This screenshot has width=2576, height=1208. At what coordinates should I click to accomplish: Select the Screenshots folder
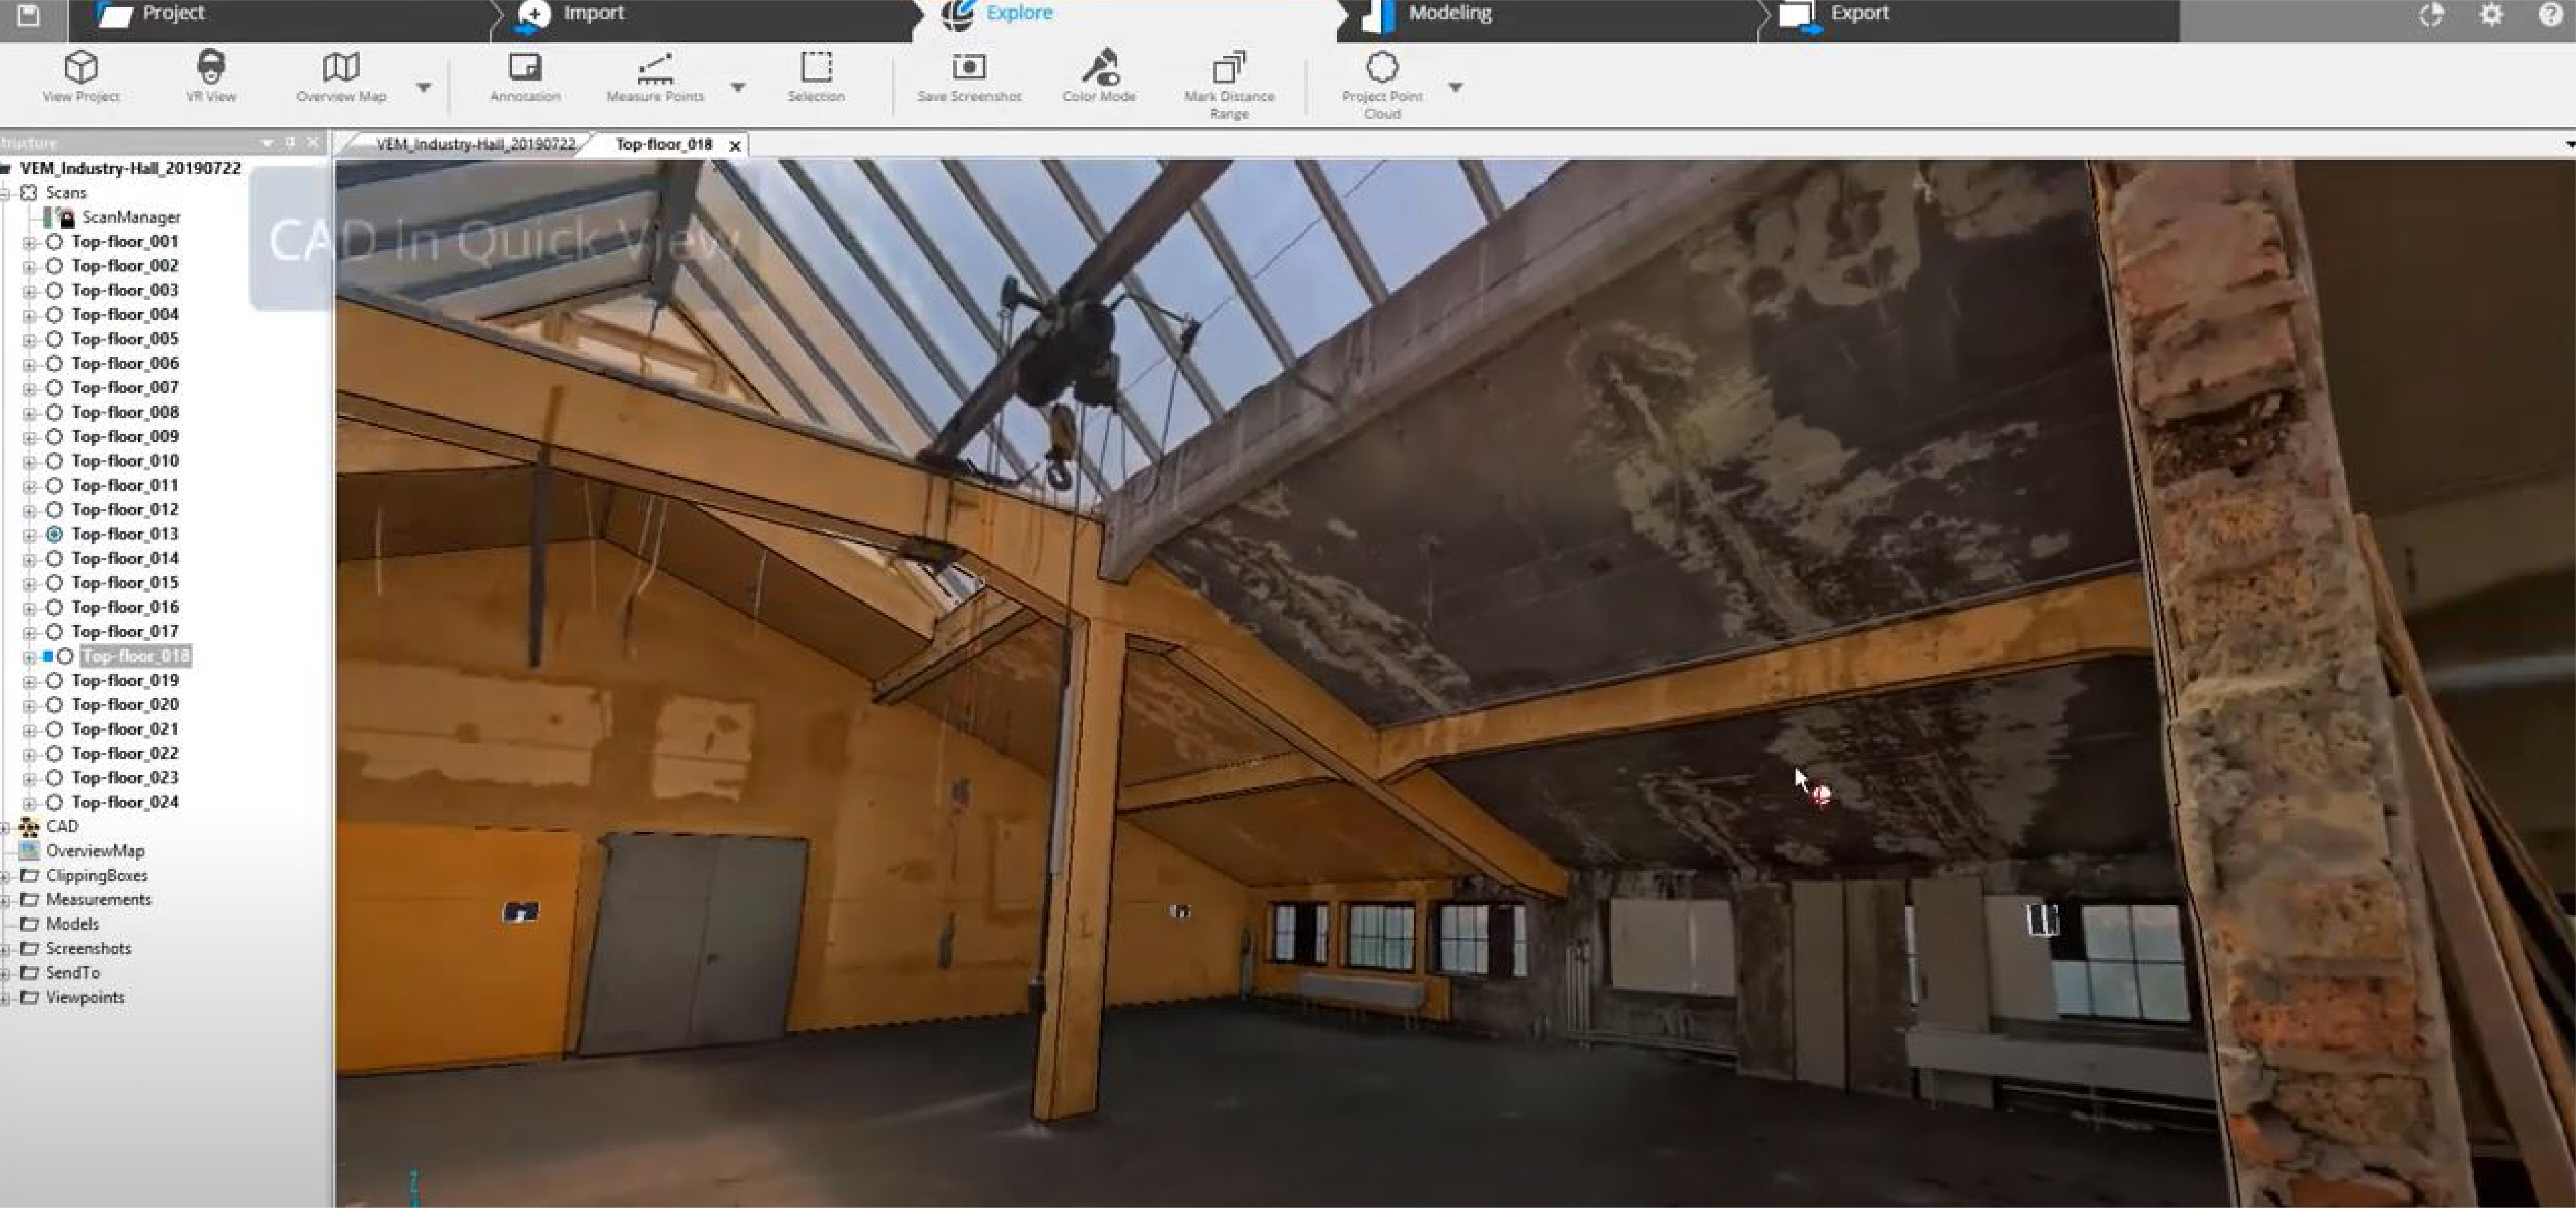tap(88, 948)
